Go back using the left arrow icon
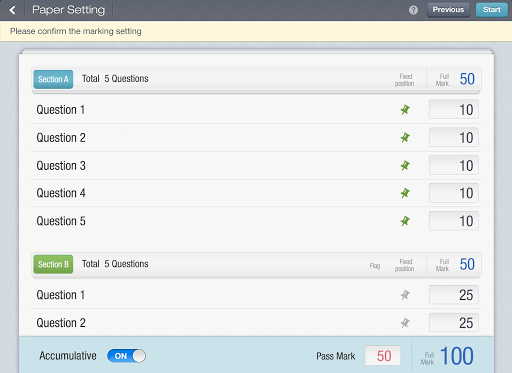512x373 pixels. (x=12, y=10)
